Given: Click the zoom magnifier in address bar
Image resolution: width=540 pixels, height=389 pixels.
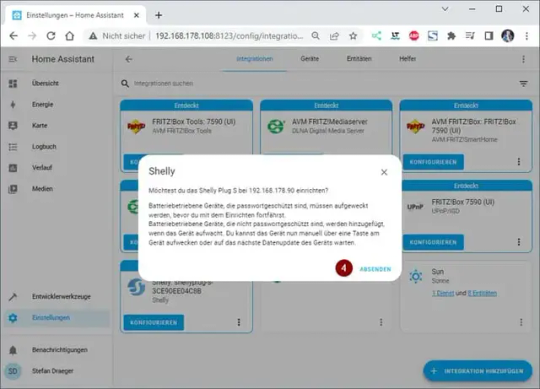Looking at the screenshot, I should click(315, 36).
